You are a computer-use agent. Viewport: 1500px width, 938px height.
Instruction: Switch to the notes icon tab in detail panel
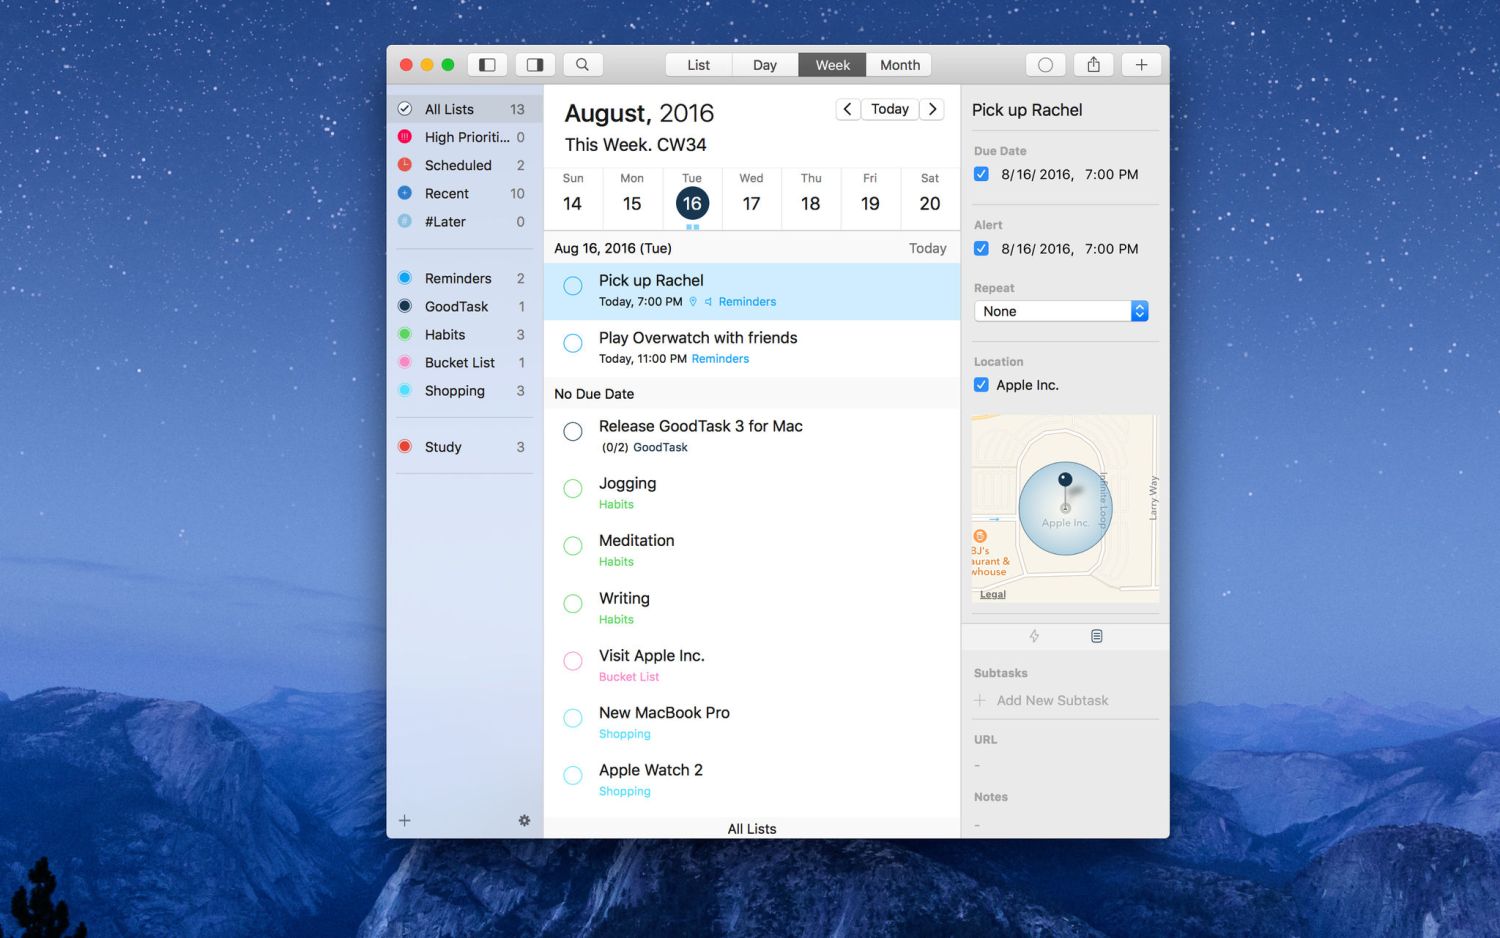click(x=1096, y=636)
